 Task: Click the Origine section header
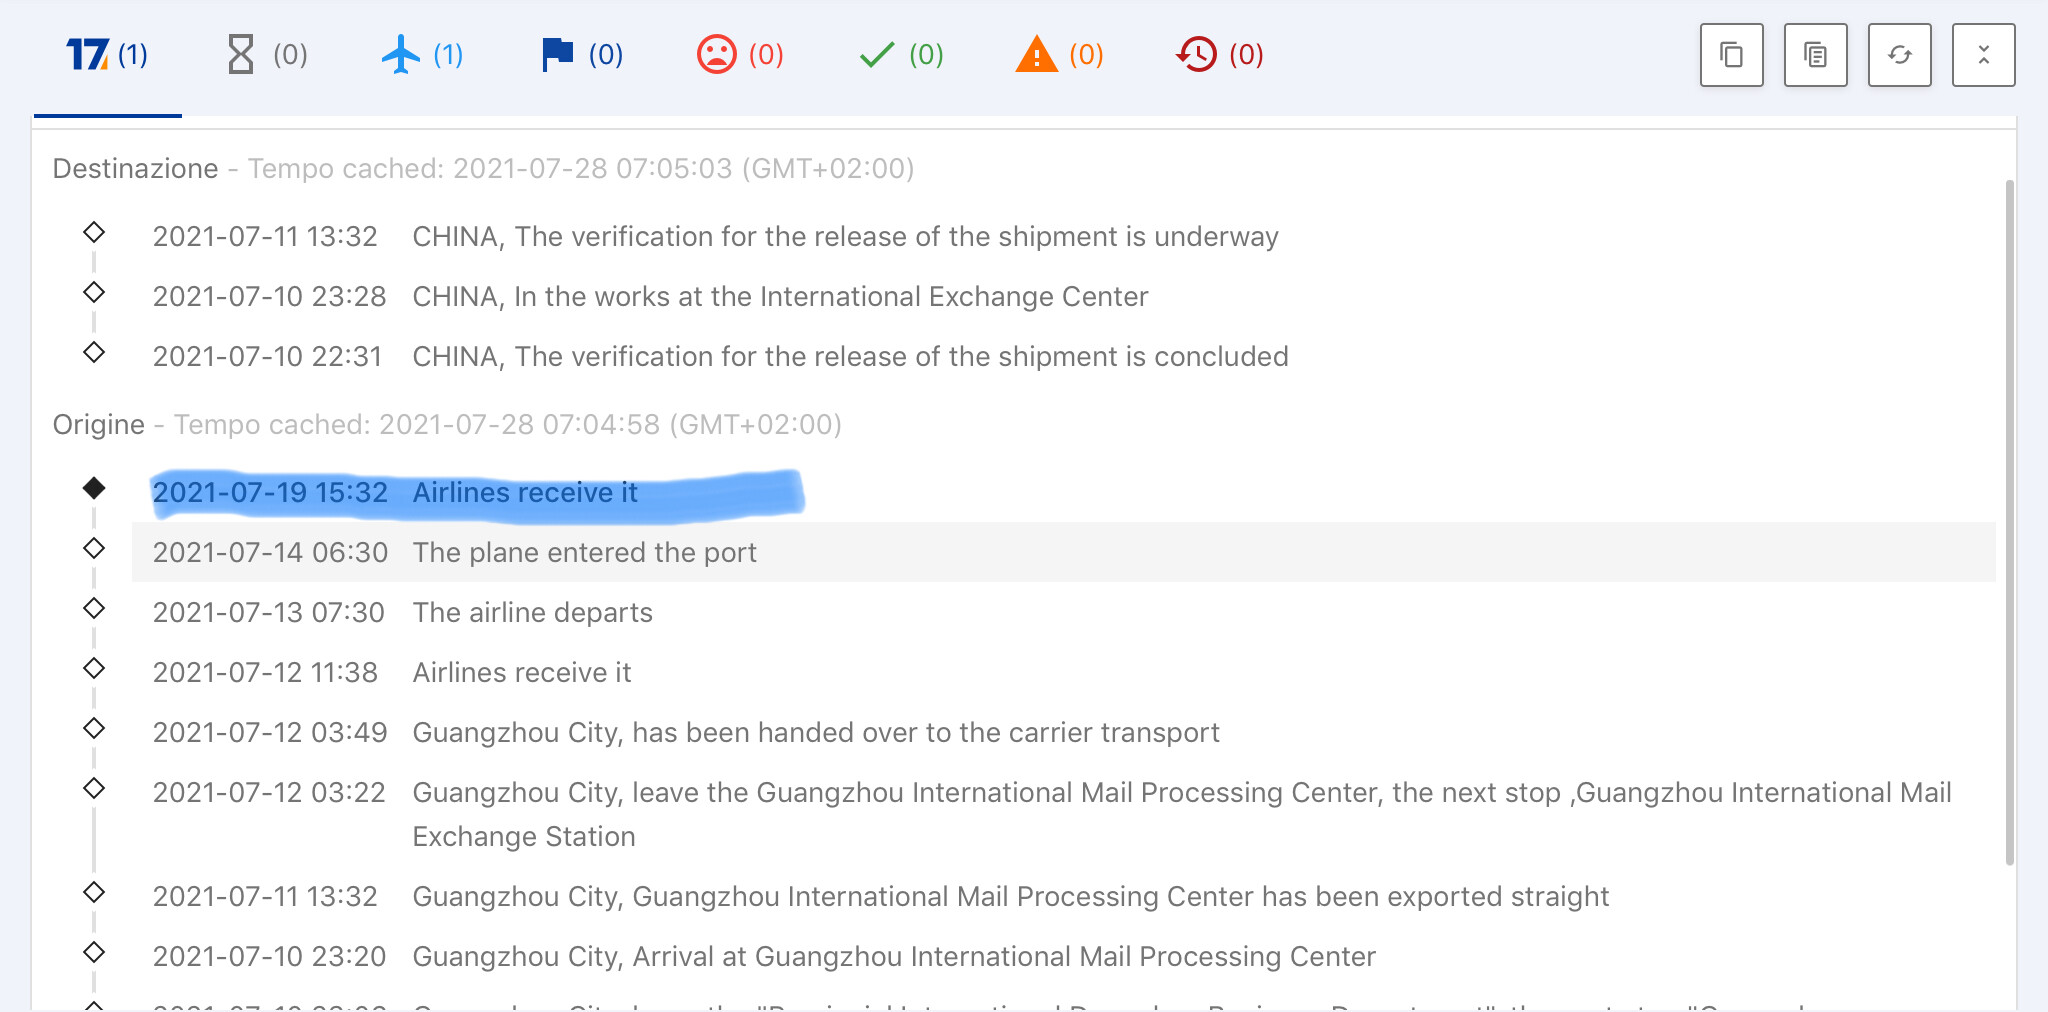click(x=99, y=425)
